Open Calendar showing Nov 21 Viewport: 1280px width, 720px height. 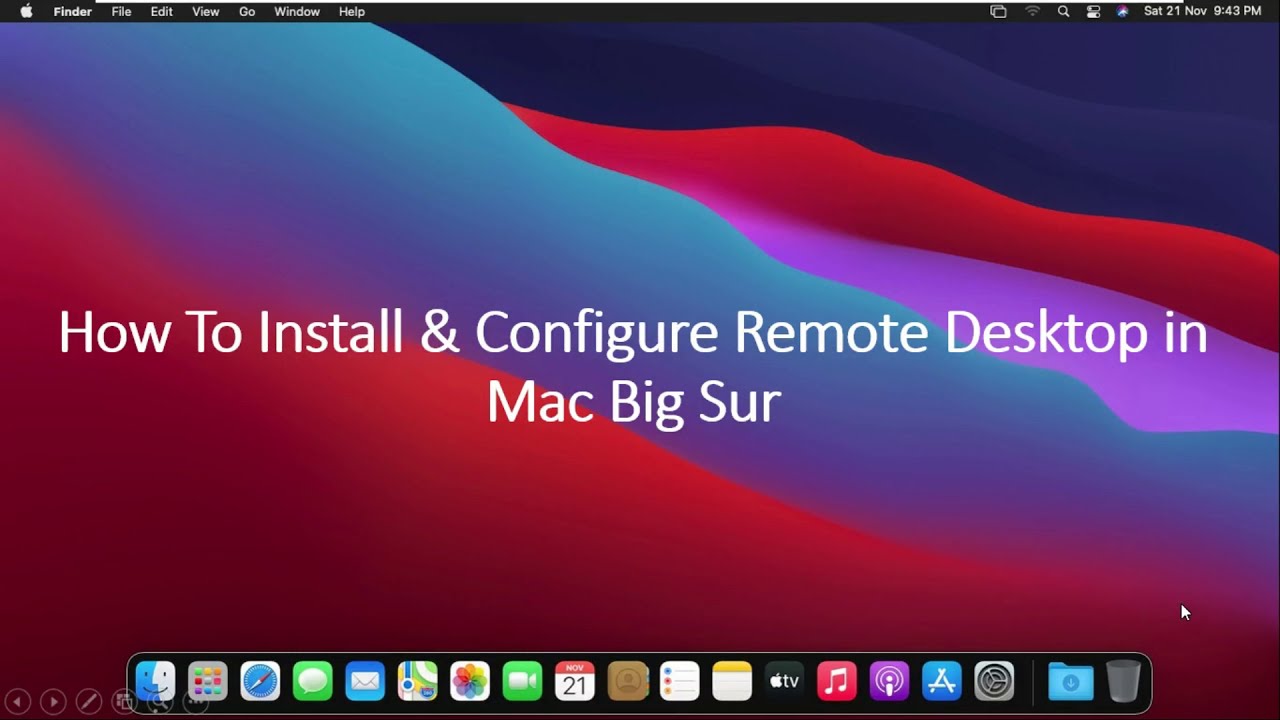click(575, 682)
